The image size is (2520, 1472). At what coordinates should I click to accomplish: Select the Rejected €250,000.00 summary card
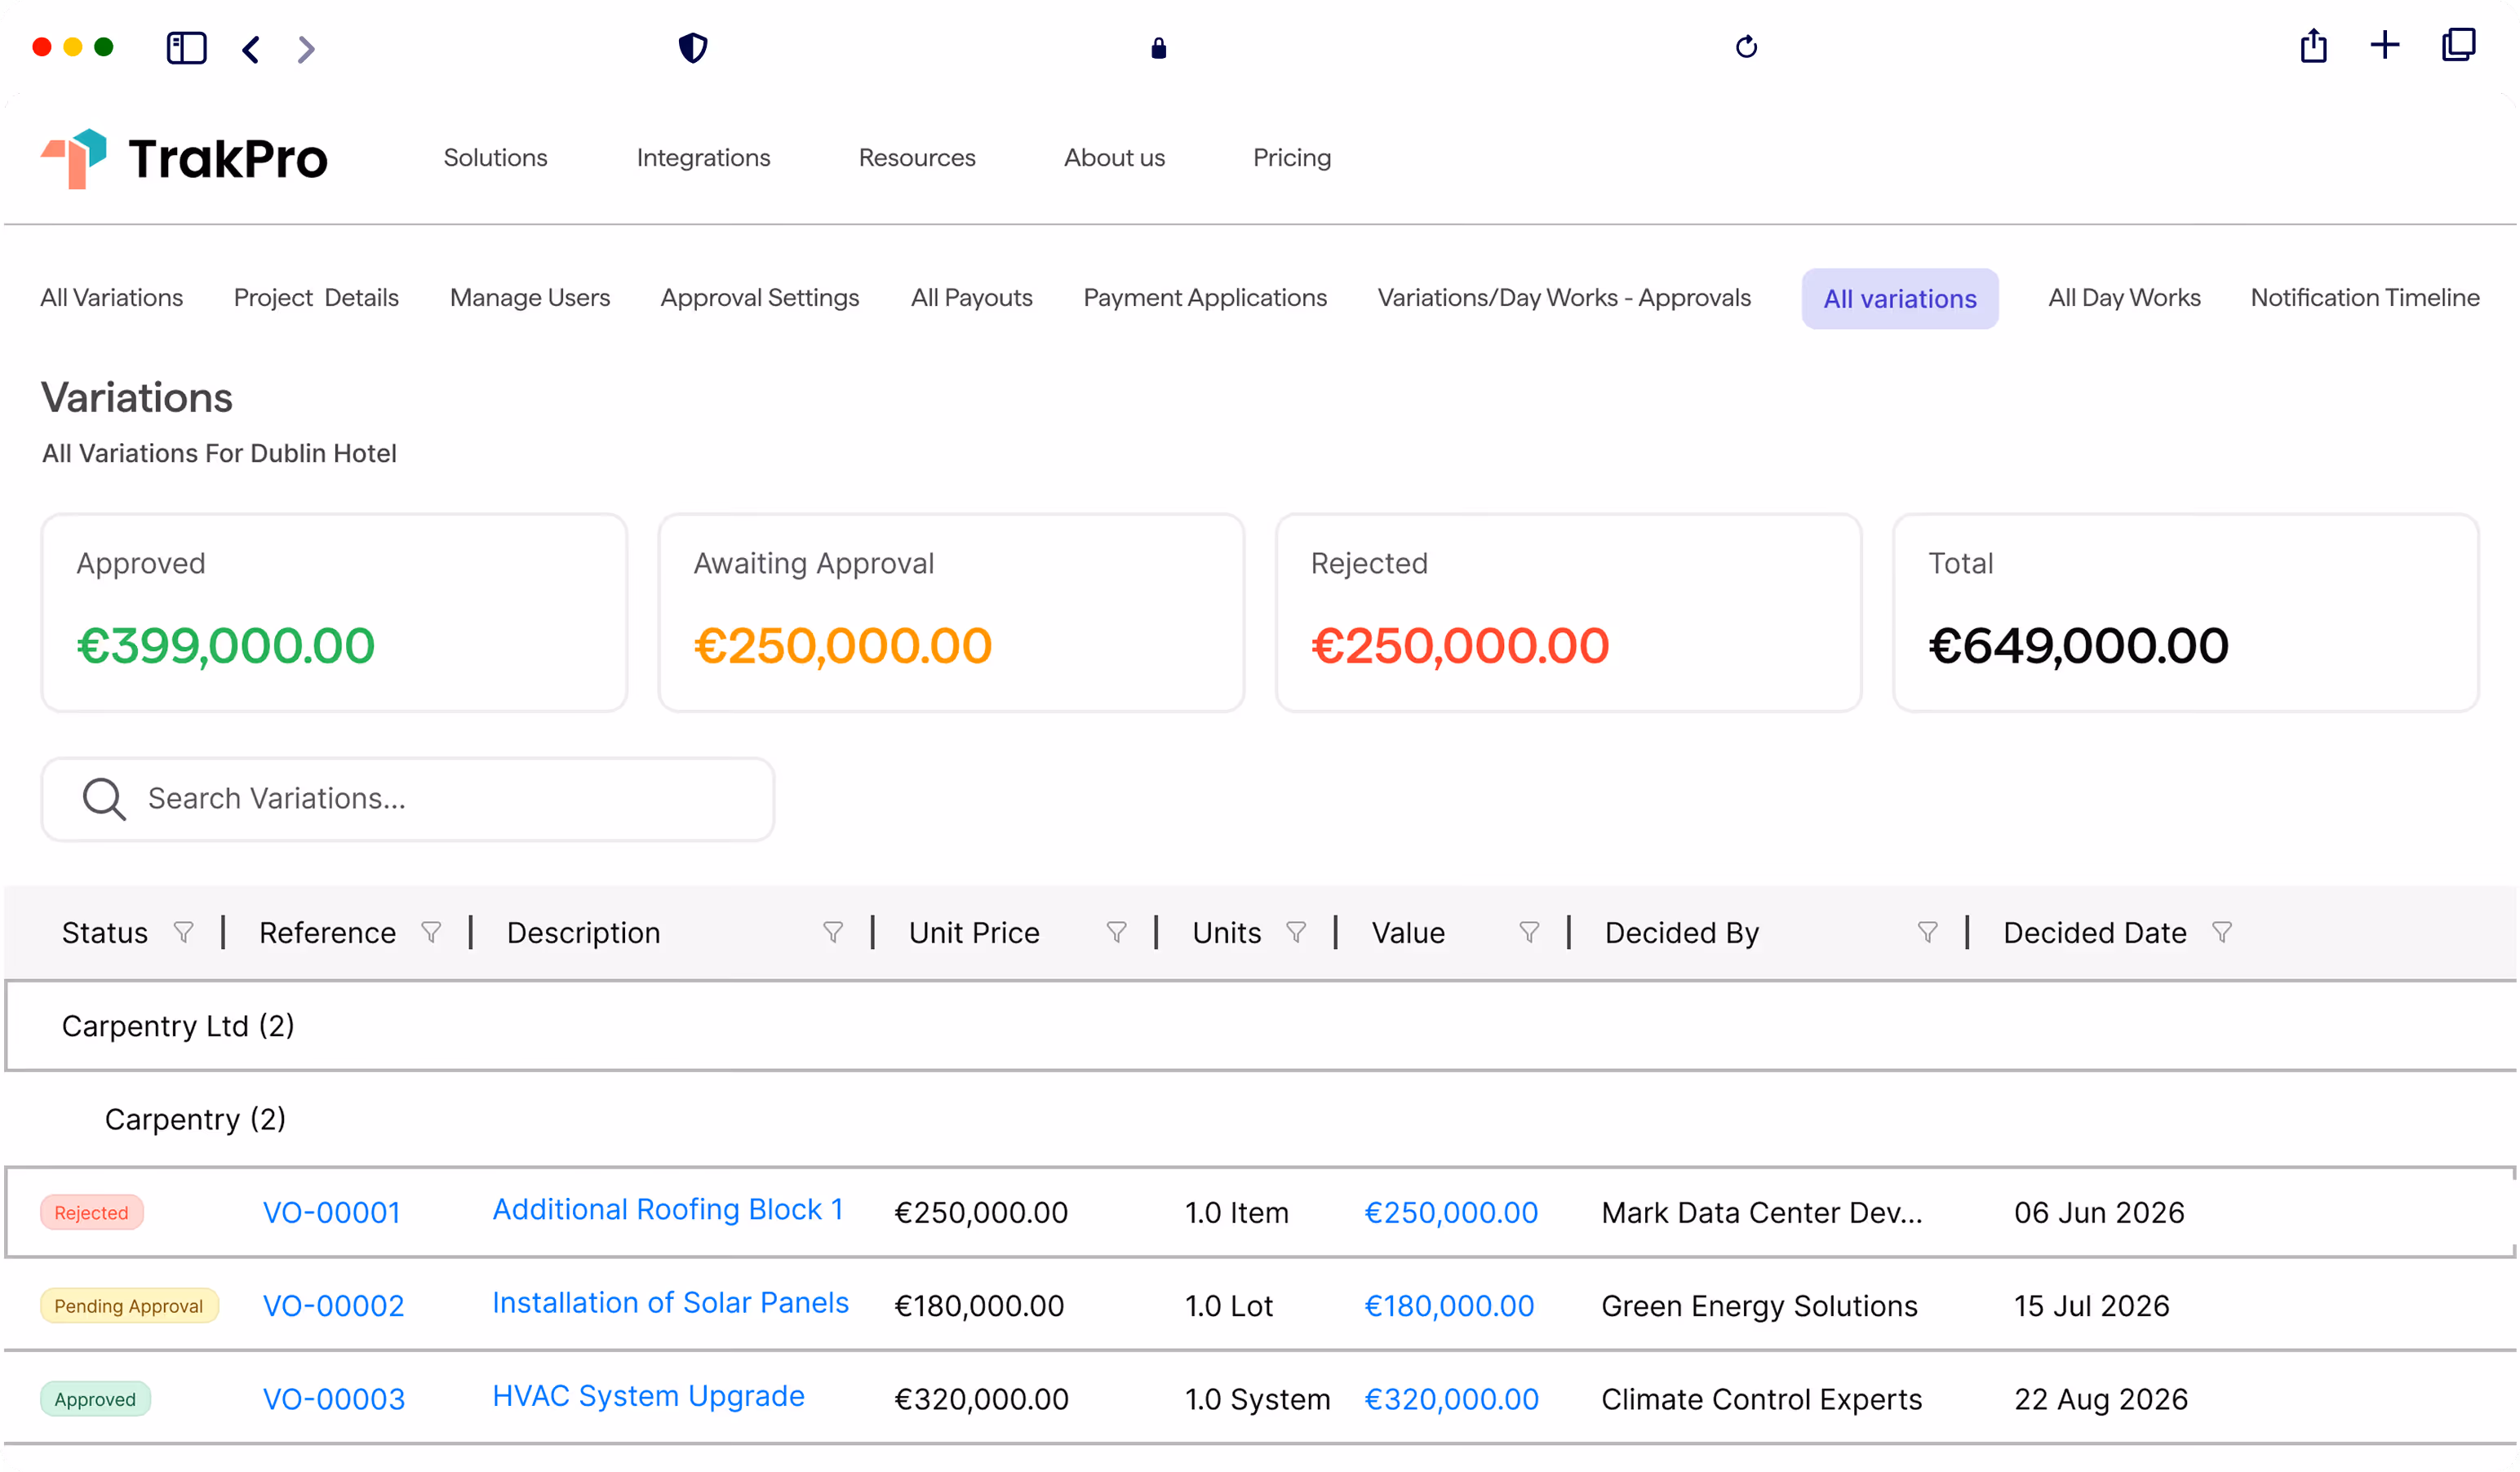tap(1568, 613)
